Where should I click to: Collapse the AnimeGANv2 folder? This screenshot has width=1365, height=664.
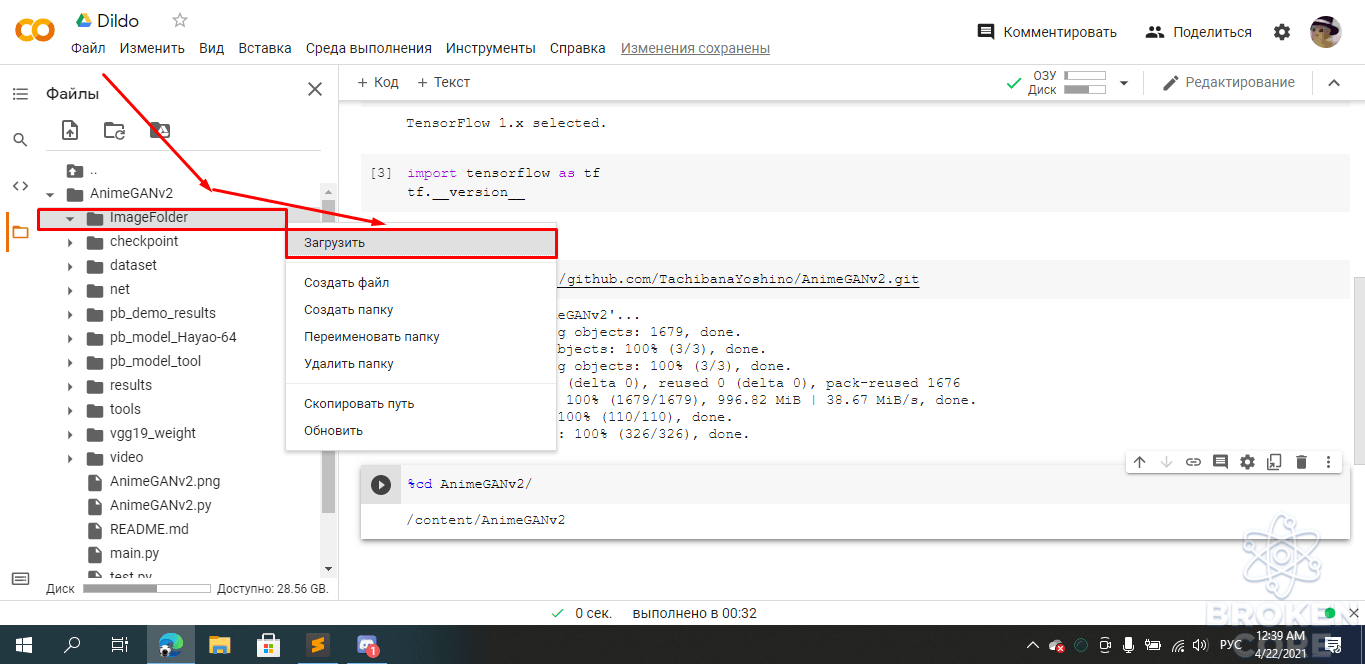click(x=50, y=194)
